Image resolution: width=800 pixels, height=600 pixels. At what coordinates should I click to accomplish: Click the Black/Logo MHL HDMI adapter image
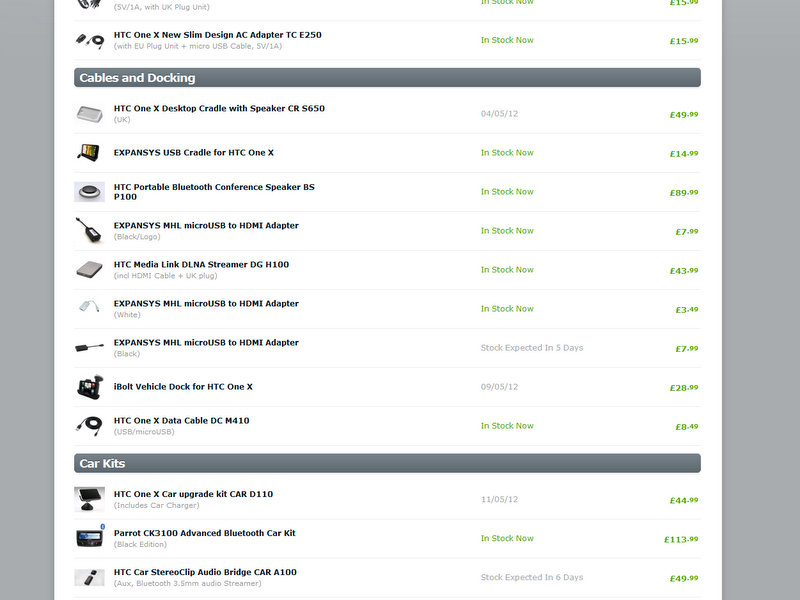coord(89,231)
